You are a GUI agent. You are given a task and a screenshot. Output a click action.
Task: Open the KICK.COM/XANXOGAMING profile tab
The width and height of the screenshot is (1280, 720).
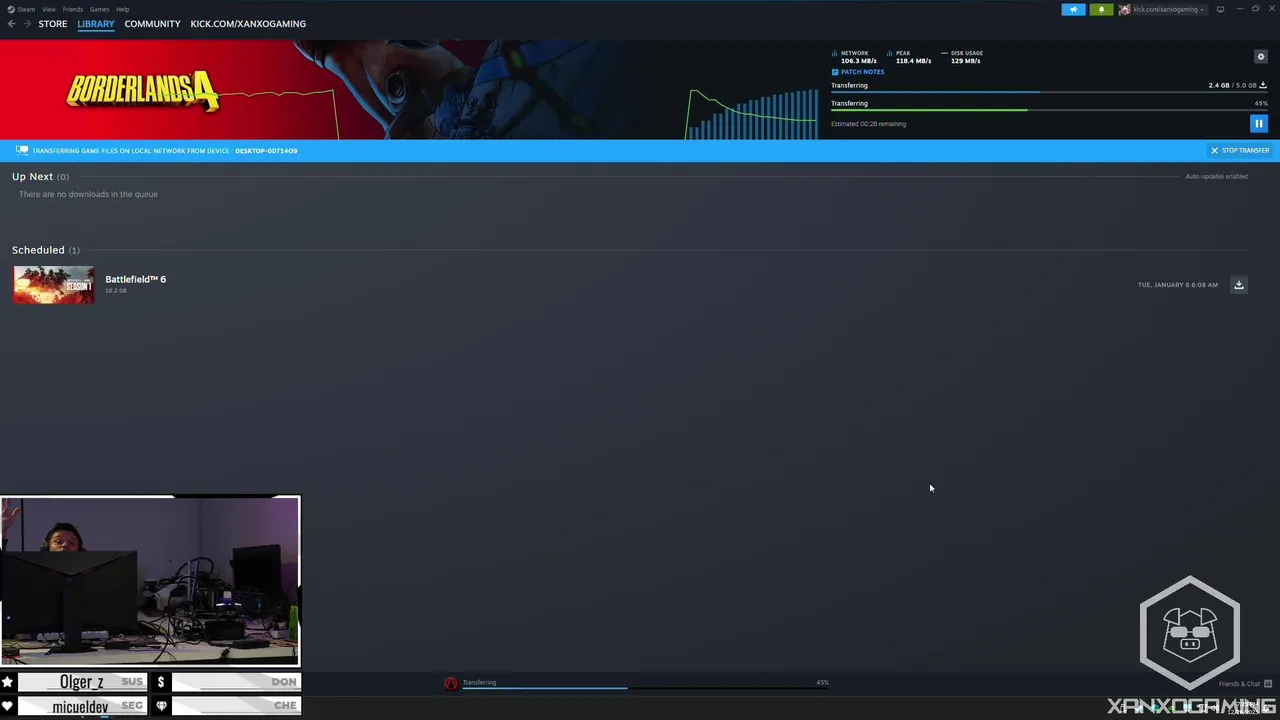(x=248, y=24)
